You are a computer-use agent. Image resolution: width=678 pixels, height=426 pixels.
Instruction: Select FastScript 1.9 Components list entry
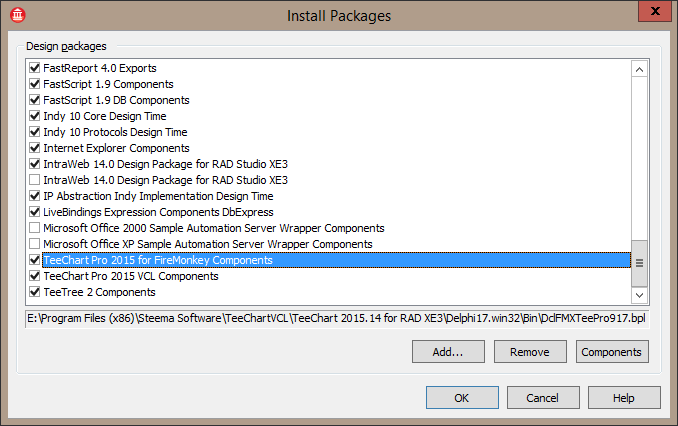point(109,84)
